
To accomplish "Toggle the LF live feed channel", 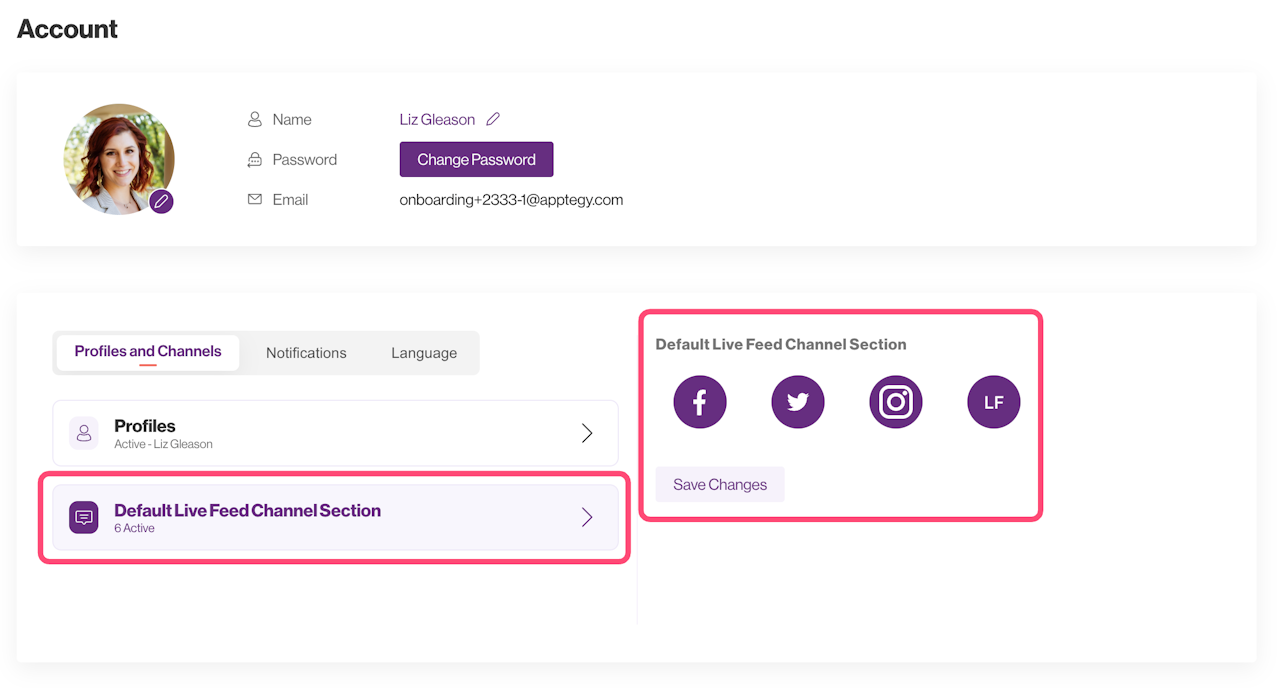I will point(993,402).
